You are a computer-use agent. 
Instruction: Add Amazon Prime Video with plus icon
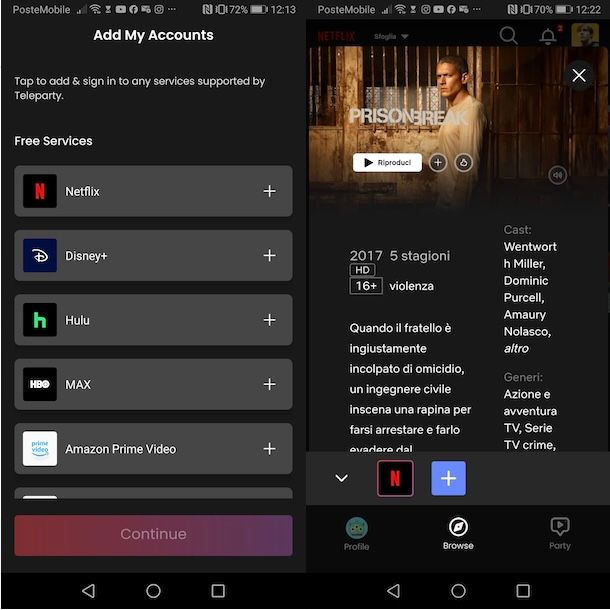[269, 449]
